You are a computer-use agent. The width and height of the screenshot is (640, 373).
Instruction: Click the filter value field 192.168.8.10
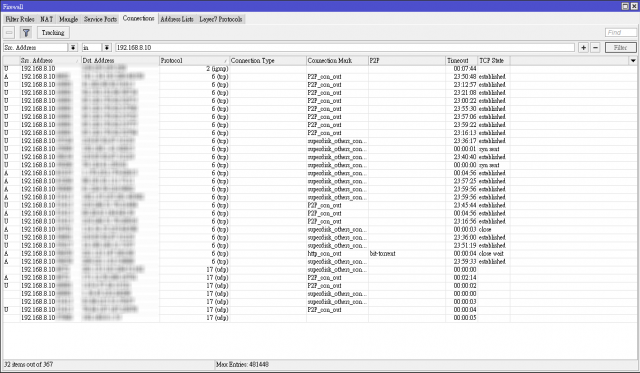click(345, 48)
